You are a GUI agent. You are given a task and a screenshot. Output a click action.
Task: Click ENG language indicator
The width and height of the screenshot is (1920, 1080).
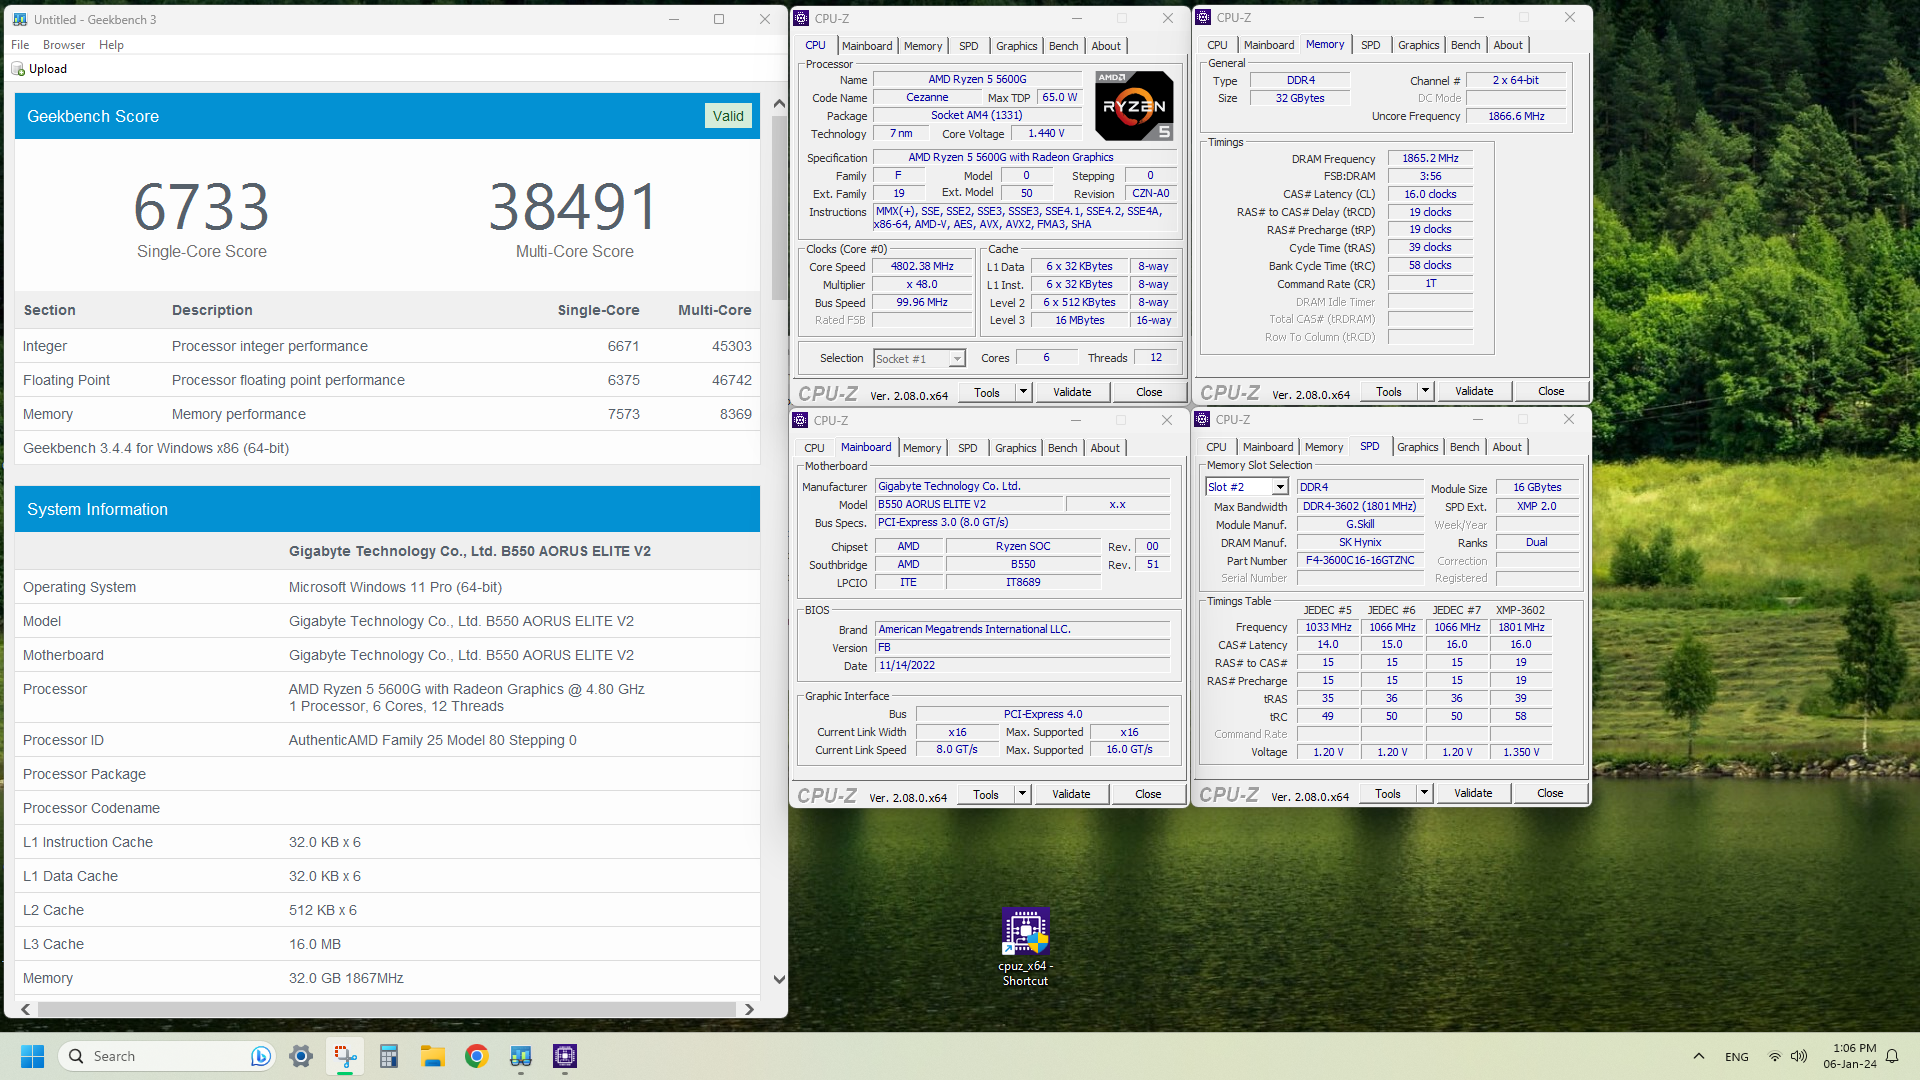point(1737,1057)
